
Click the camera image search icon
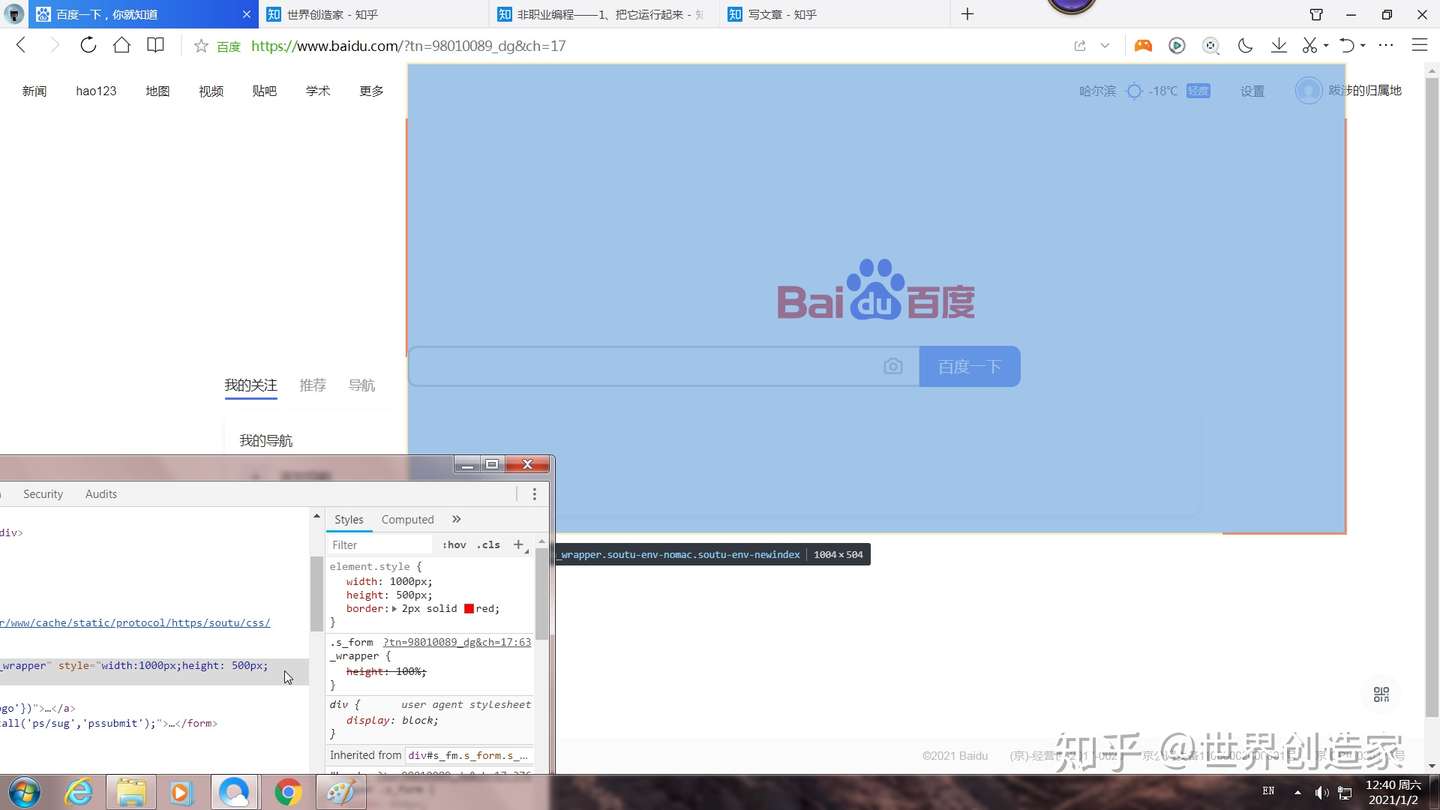[x=893, y=367]
